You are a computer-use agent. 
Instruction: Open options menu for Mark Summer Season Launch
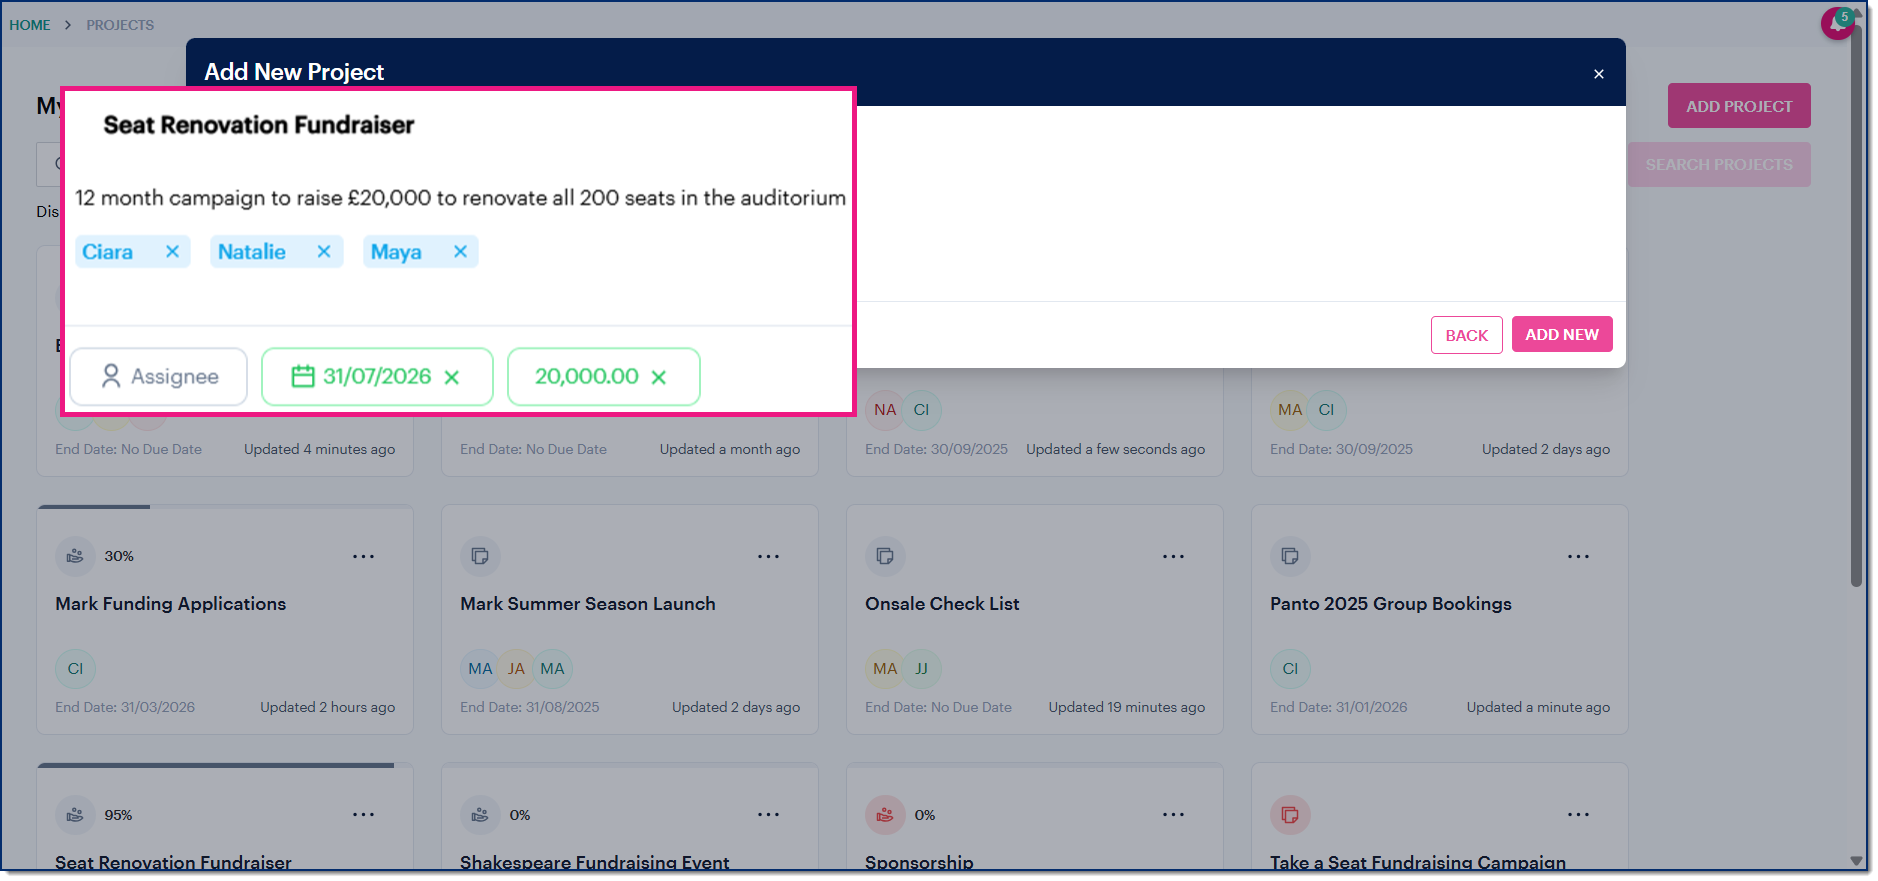(769, 556)
